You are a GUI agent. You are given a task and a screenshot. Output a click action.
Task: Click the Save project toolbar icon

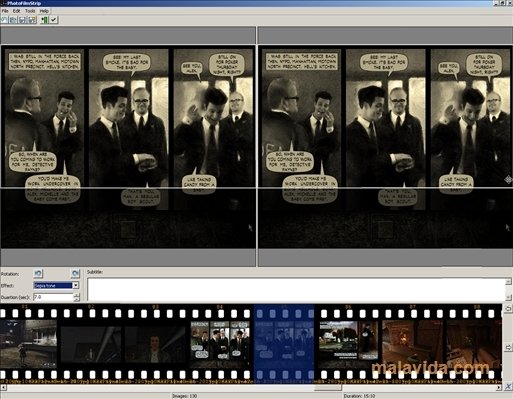(22, 20)
